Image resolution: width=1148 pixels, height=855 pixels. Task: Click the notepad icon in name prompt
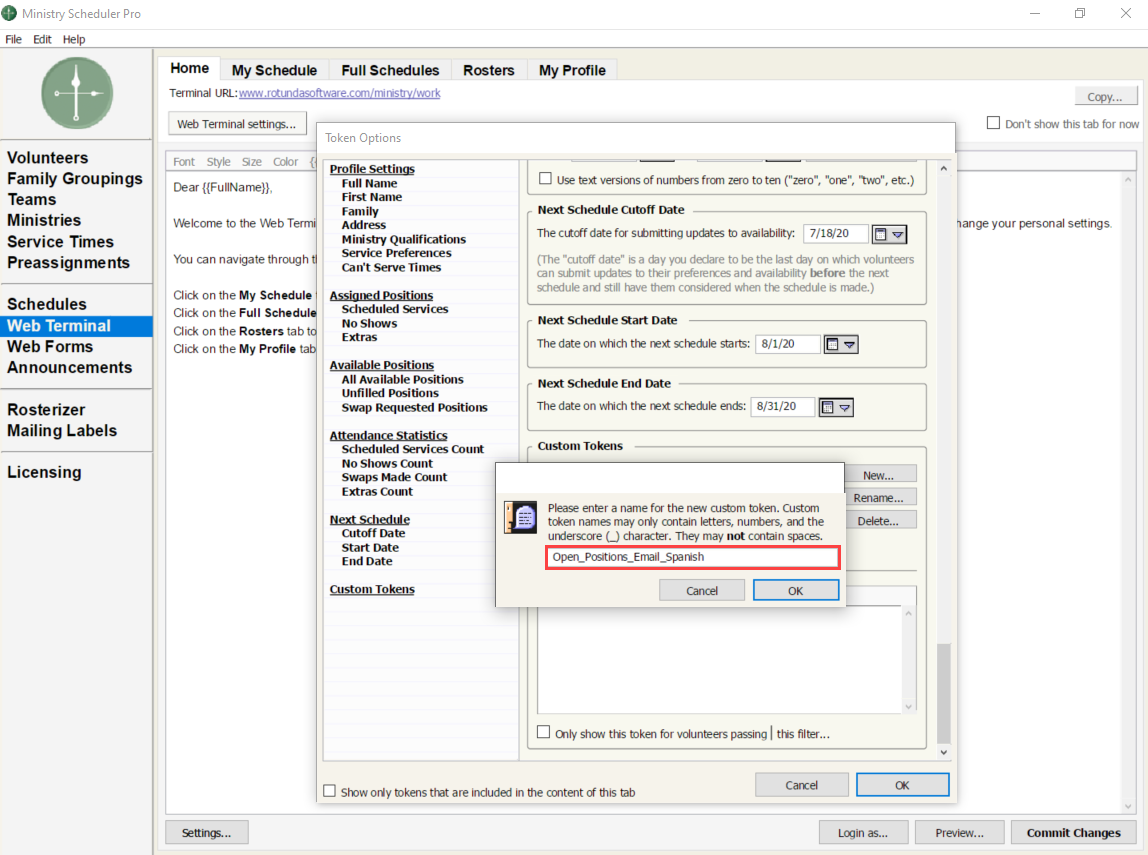point(521,517)
